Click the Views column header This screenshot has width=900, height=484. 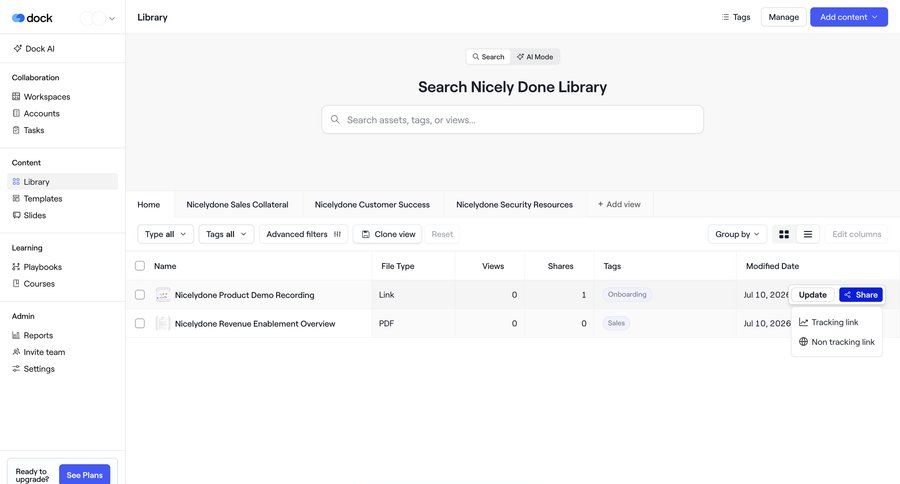493,266
